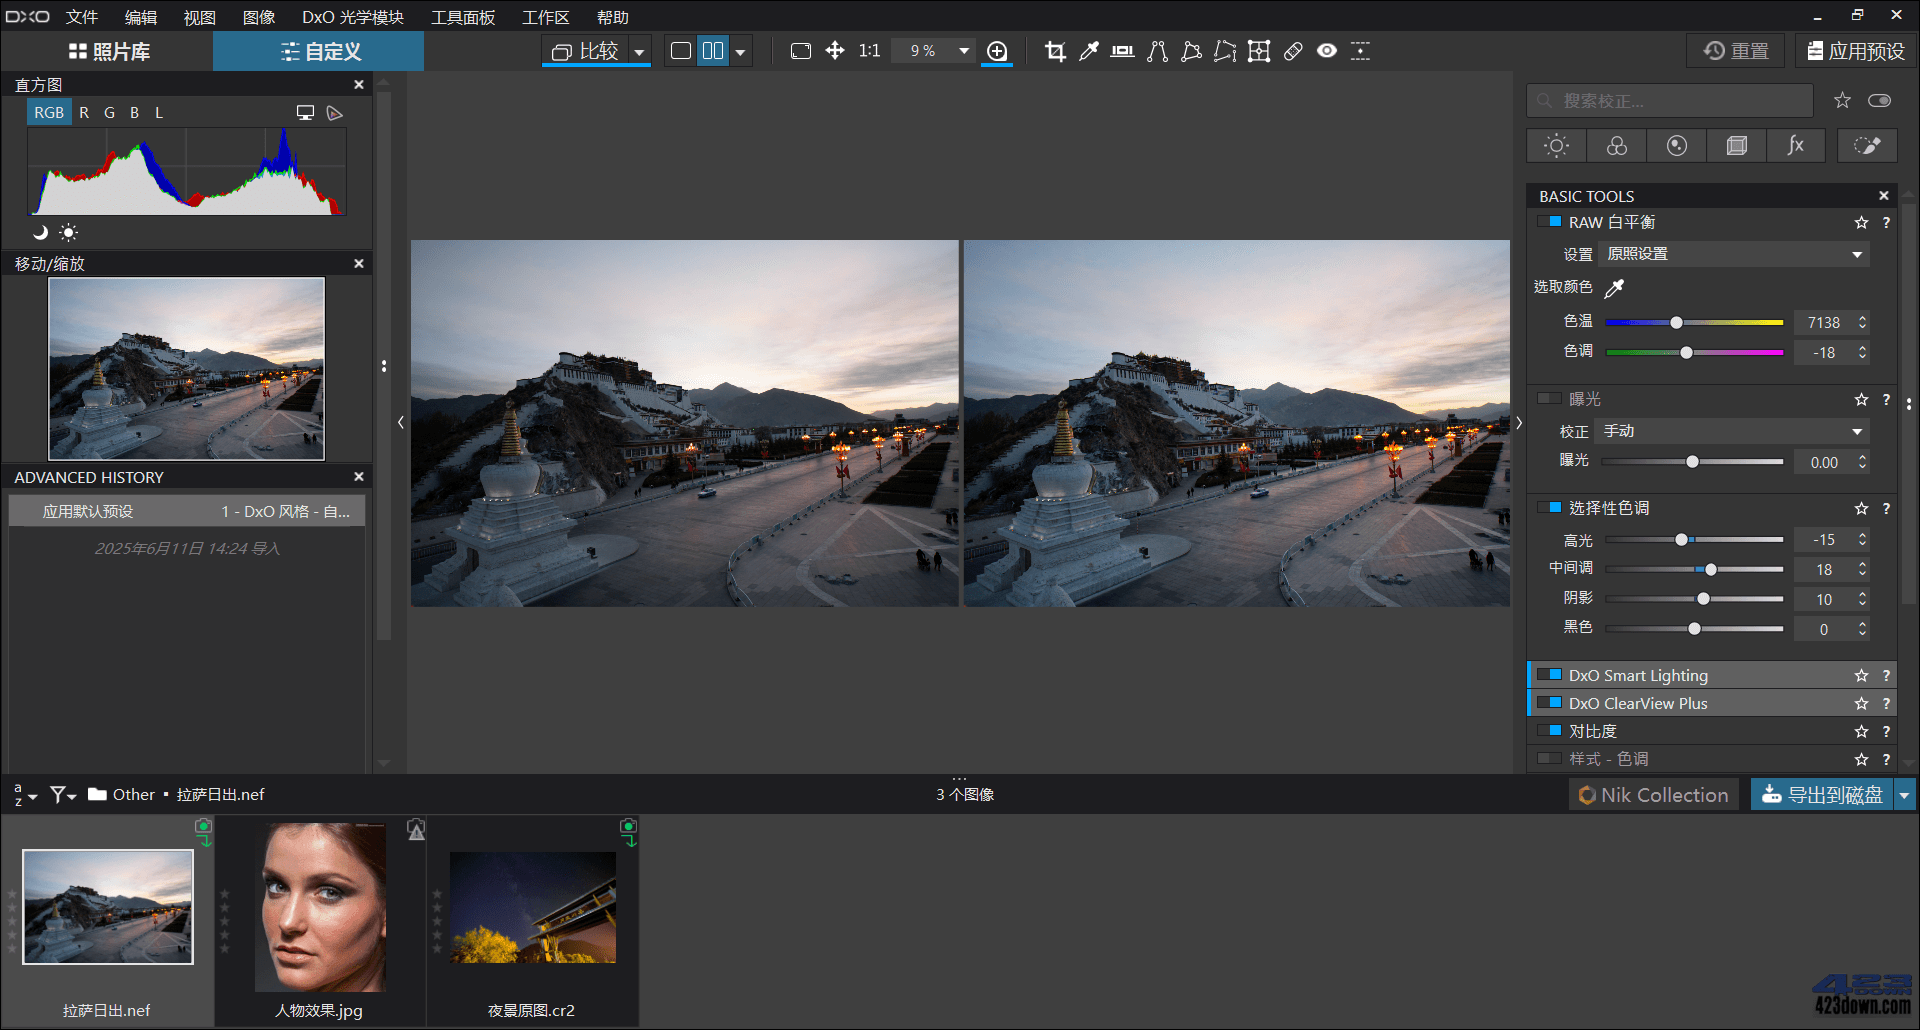1920x1030 pixels.
Task: Open the DxO 光学模块 menu
Action: click(x=352, y=16)
